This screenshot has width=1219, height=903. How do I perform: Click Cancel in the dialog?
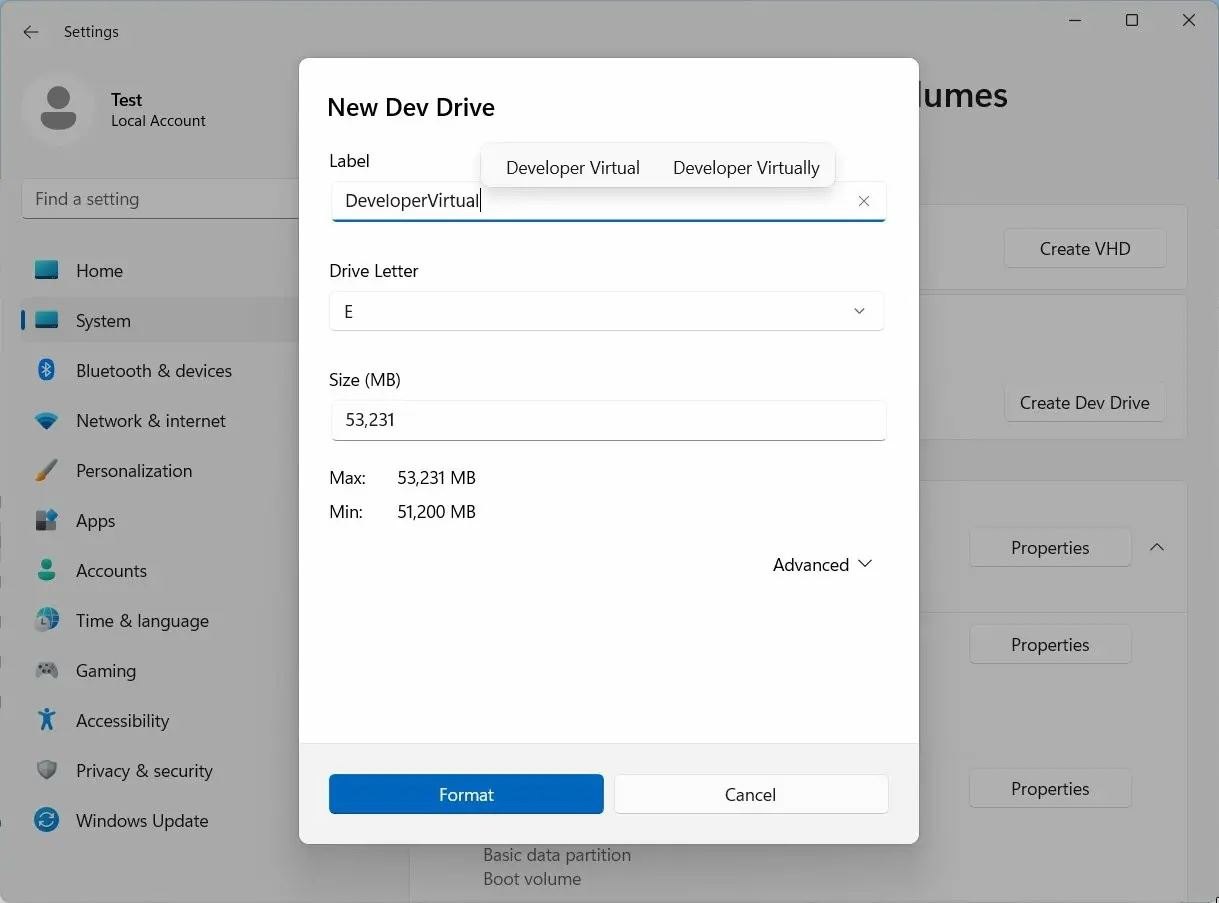750,795
